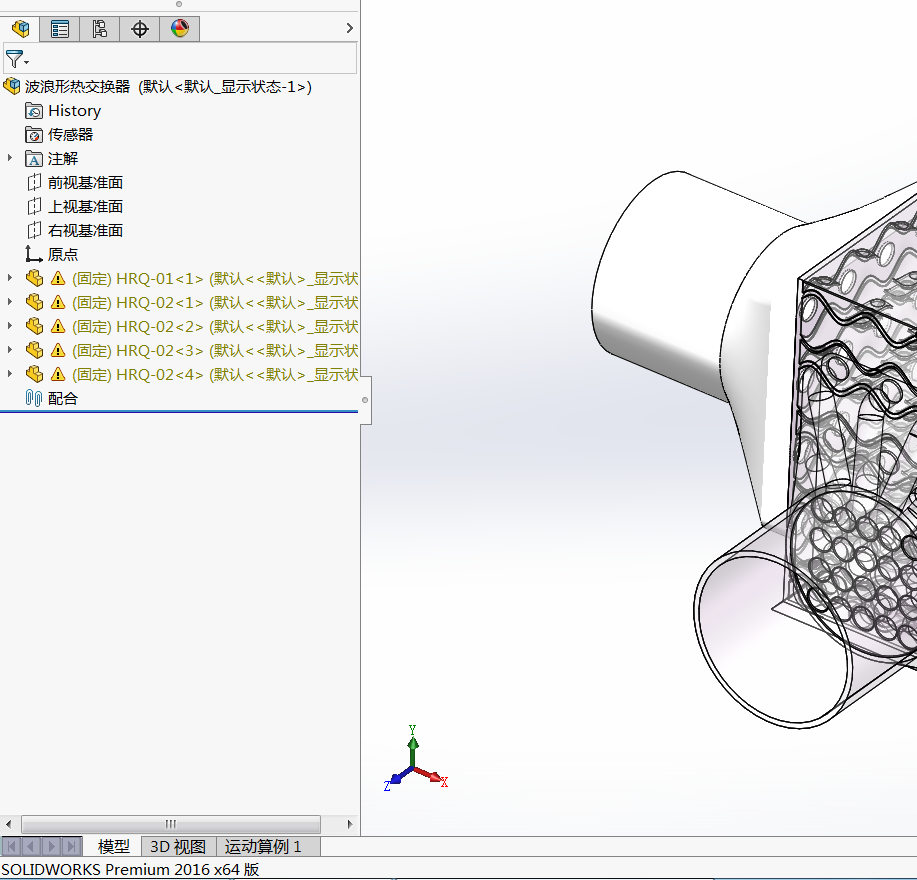The height and width of the screenshot is (880, 917).
Task: Click the warning icon on HRQ-02<2>
Action: click(57, 327)
